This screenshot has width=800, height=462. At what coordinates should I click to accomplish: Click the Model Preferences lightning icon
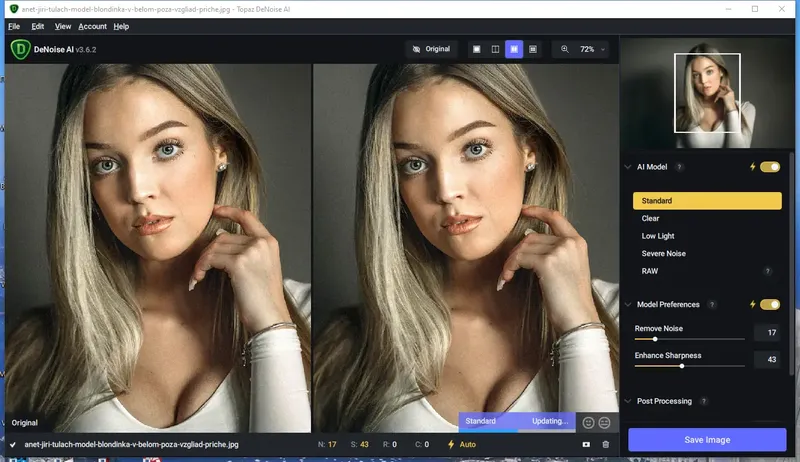[x=752, y=304]
